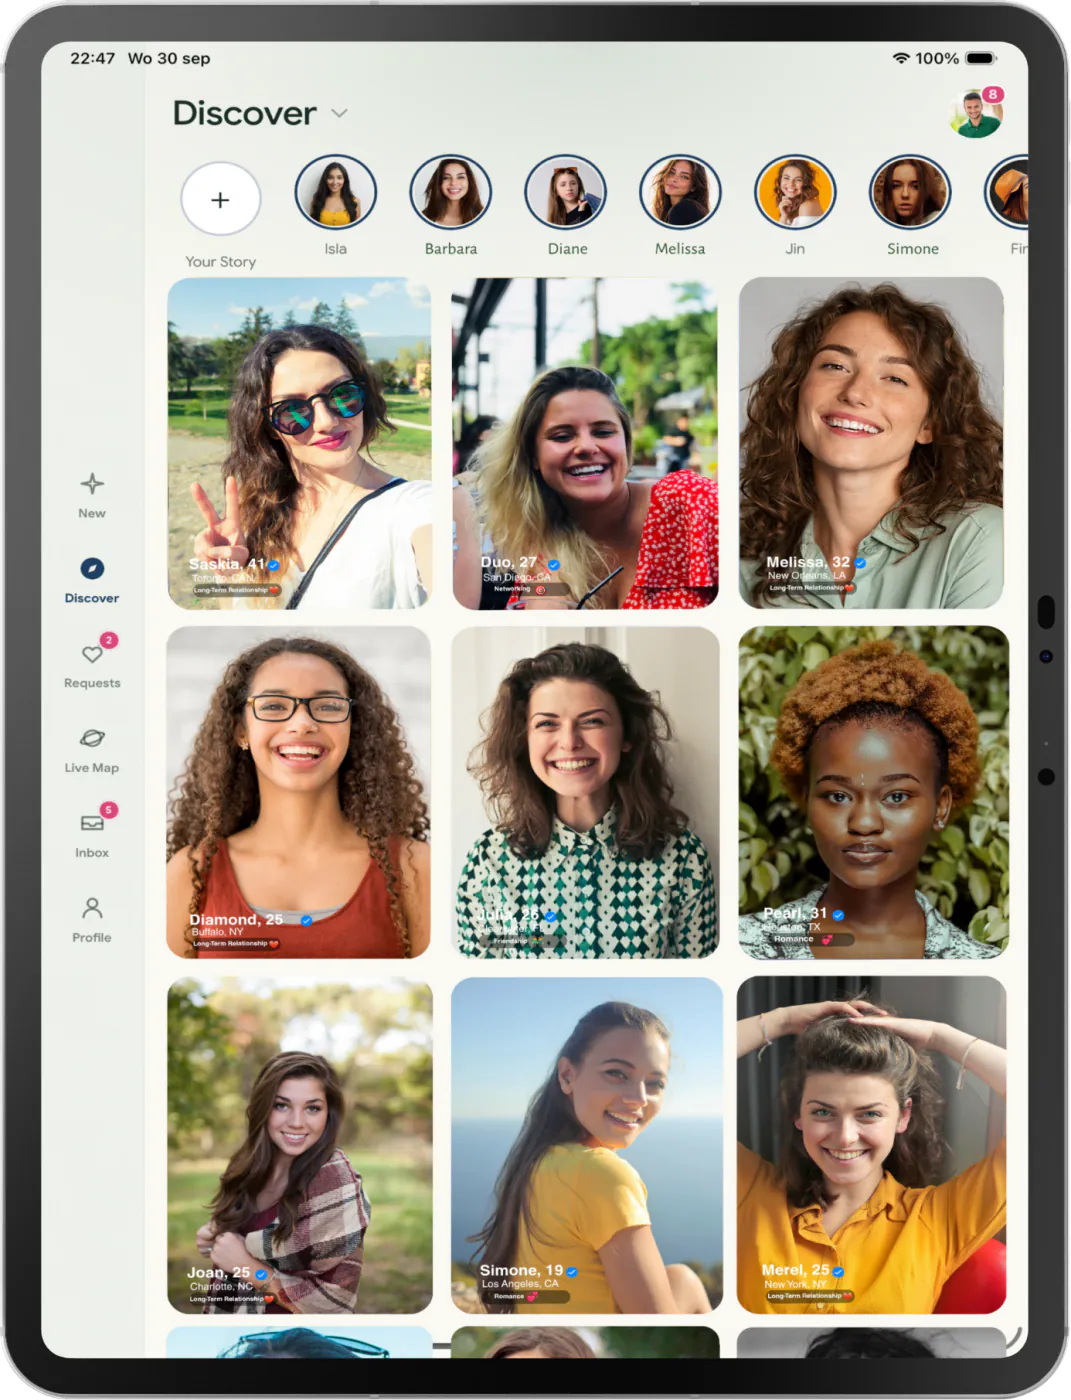
Task: Open Melissa, 32 profile card
Action: coord(871,443)
